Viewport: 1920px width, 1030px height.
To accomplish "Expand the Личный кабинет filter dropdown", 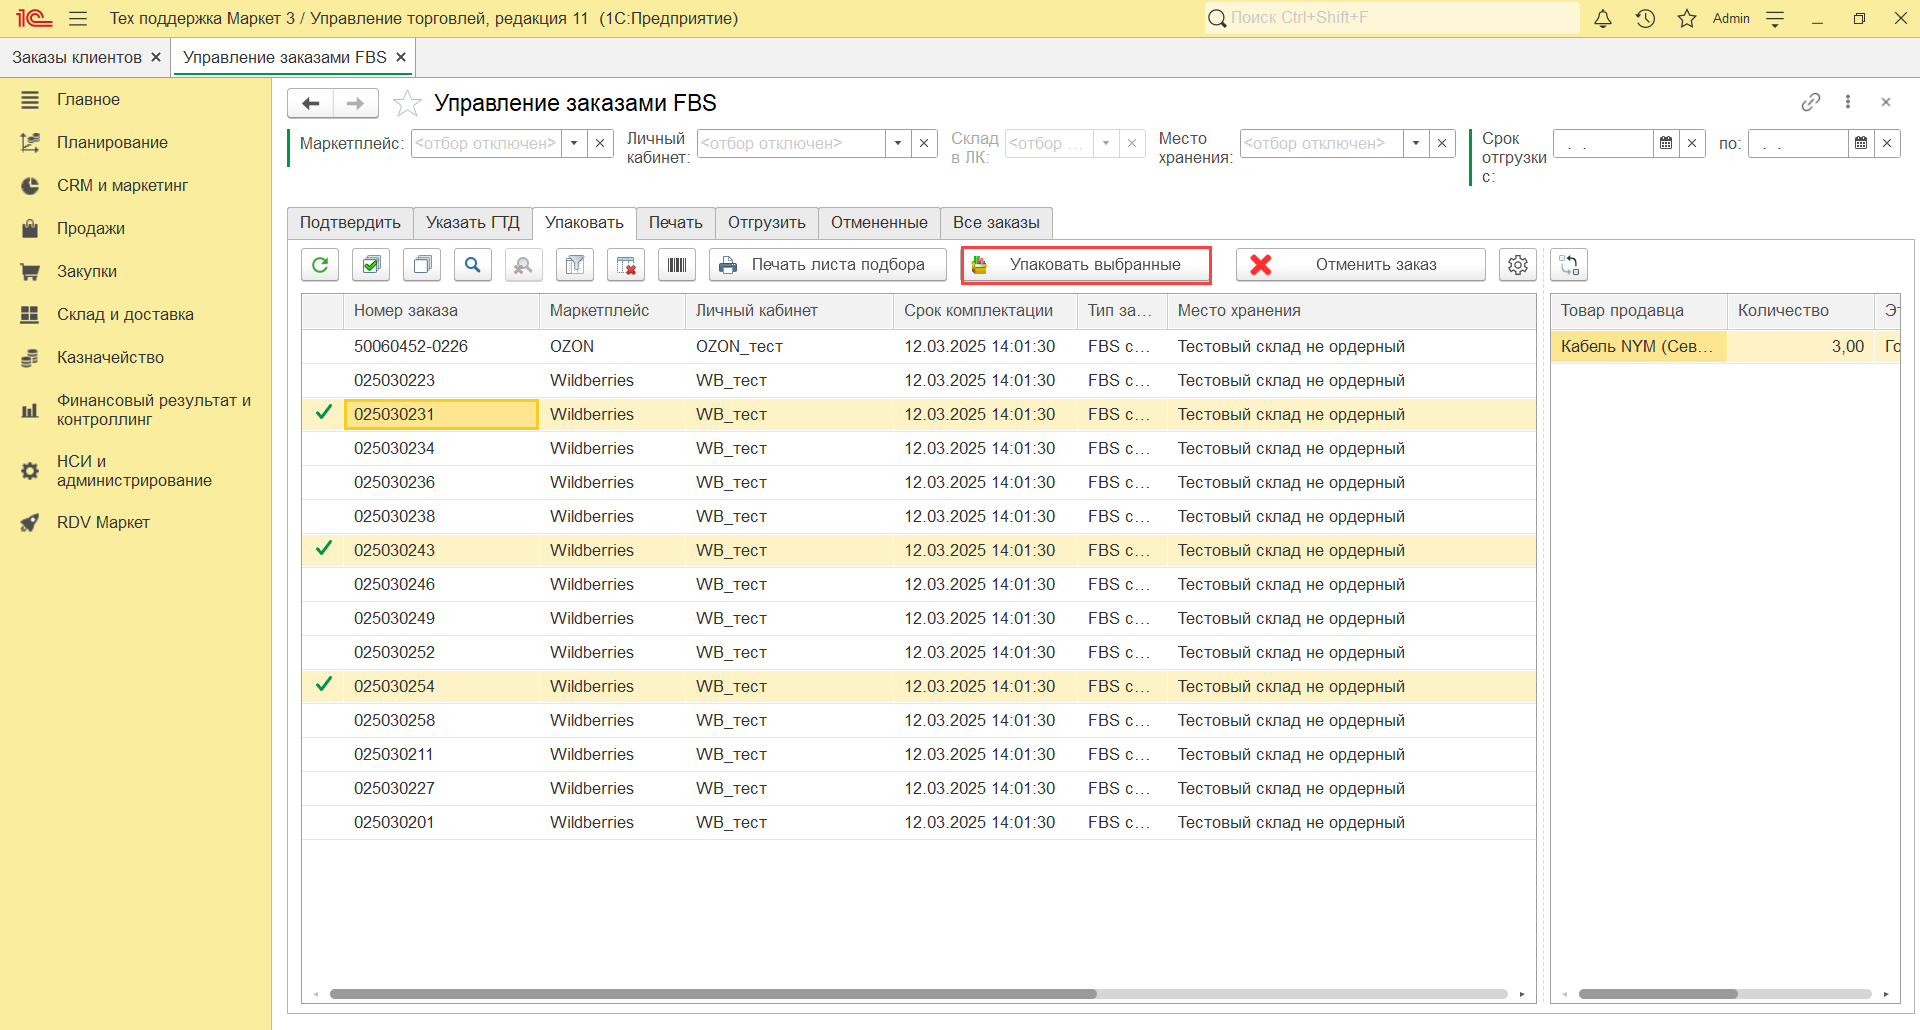I will click(x=898, y=143).
